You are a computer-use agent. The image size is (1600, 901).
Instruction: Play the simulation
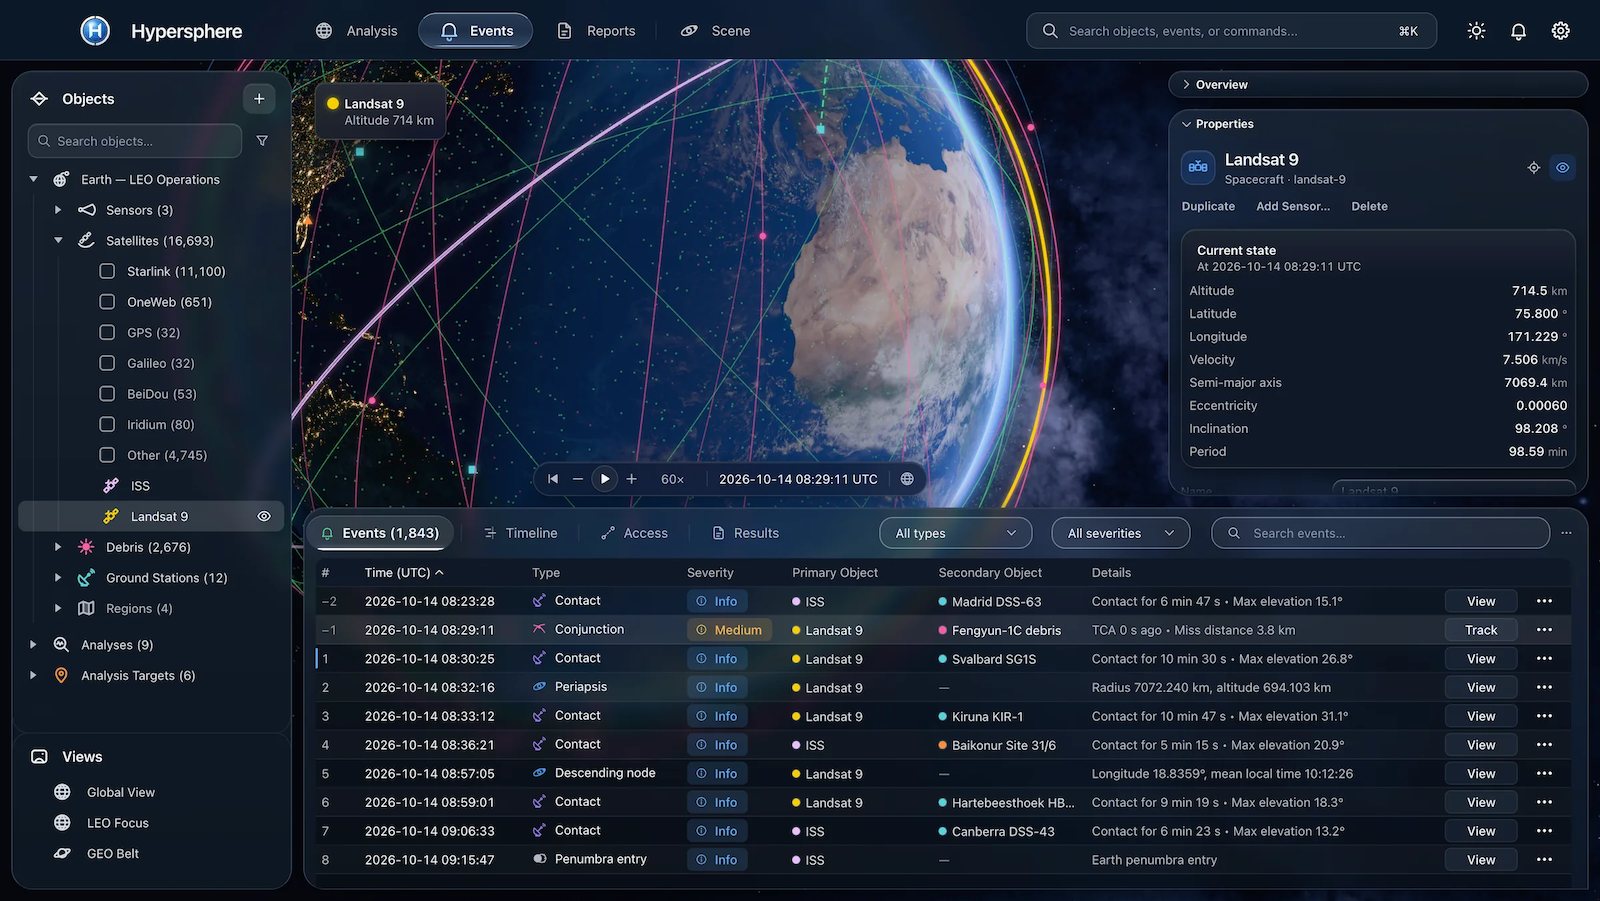tap(605, 479)
